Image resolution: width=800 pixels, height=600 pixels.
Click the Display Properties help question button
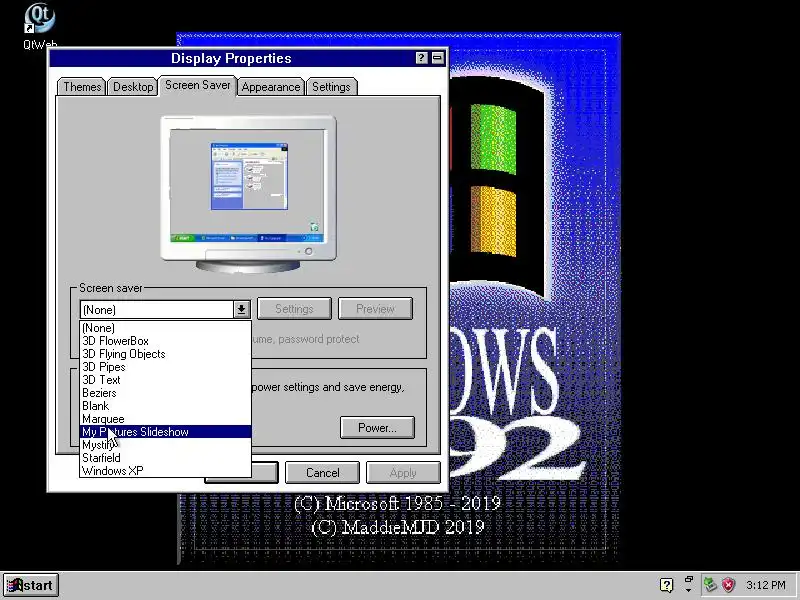click(421, 58)
